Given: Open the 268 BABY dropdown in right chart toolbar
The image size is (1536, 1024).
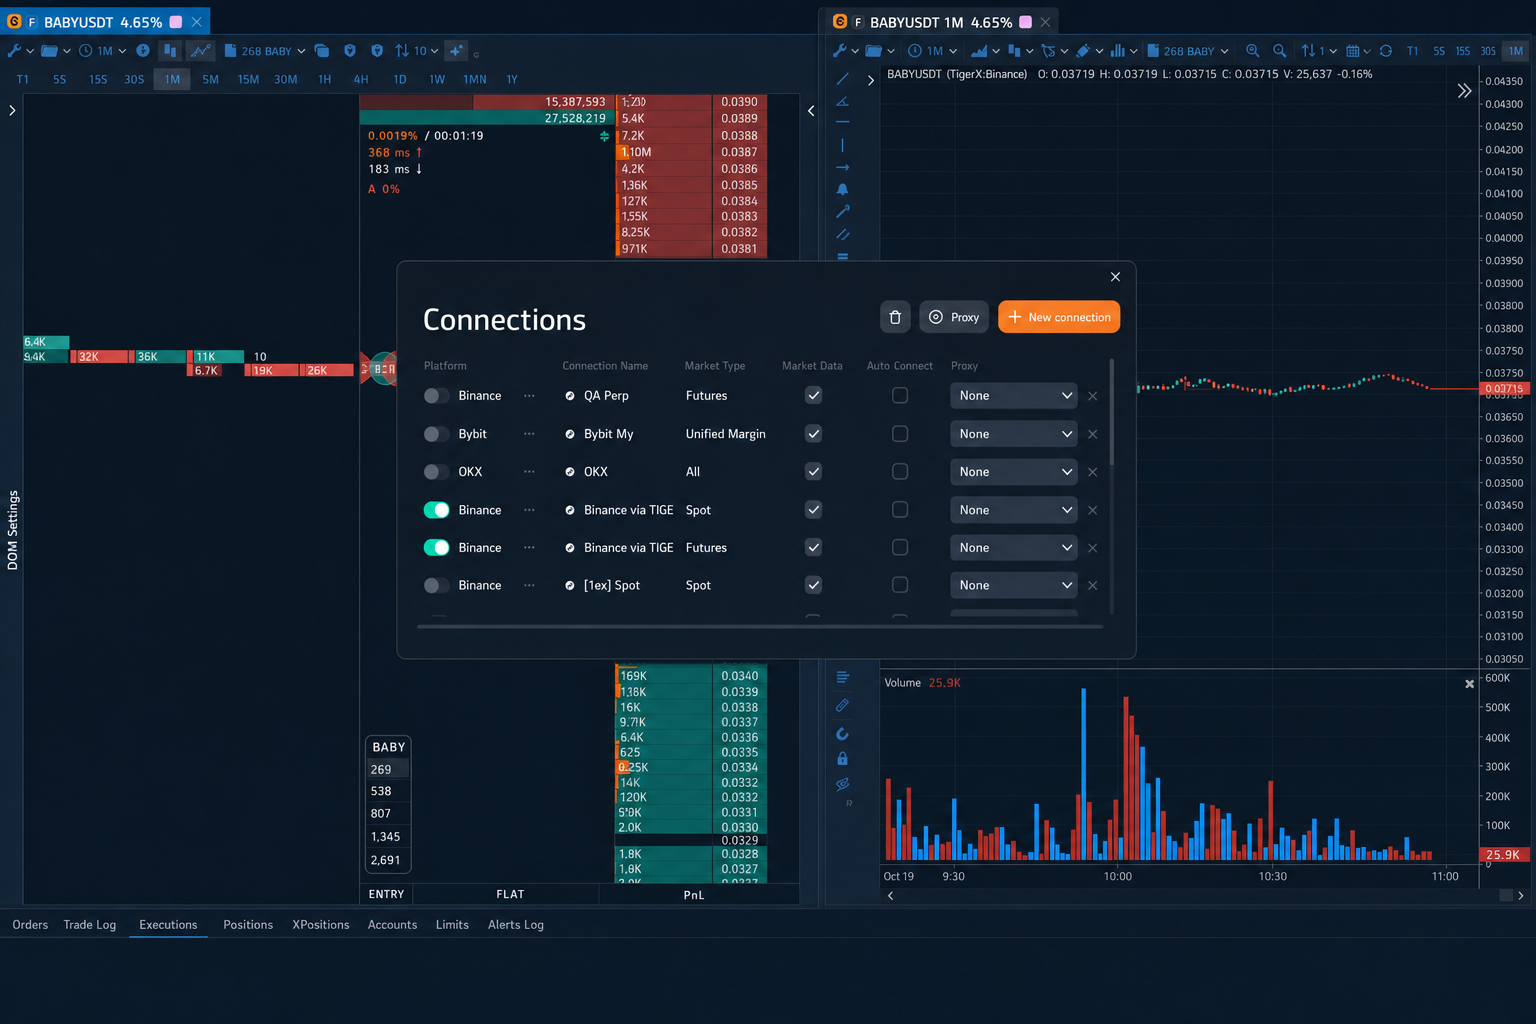Looking at the screenshot, I should 1188,51.
